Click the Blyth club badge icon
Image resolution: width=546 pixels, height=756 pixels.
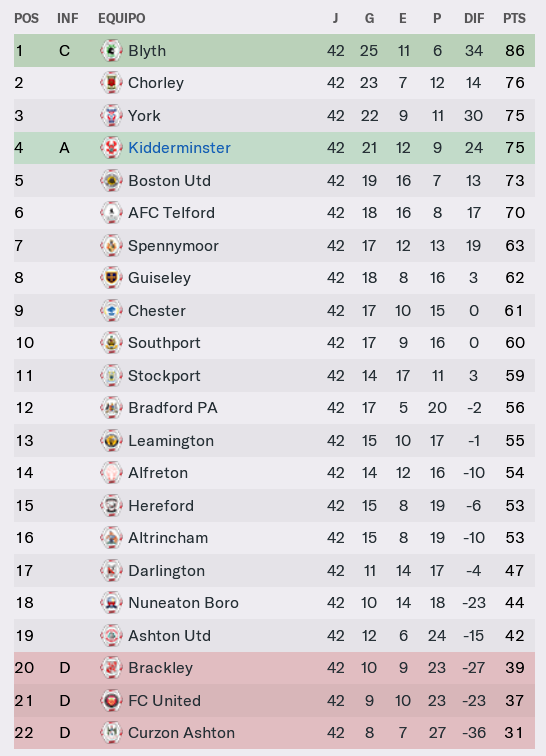[x=111, y=51]
